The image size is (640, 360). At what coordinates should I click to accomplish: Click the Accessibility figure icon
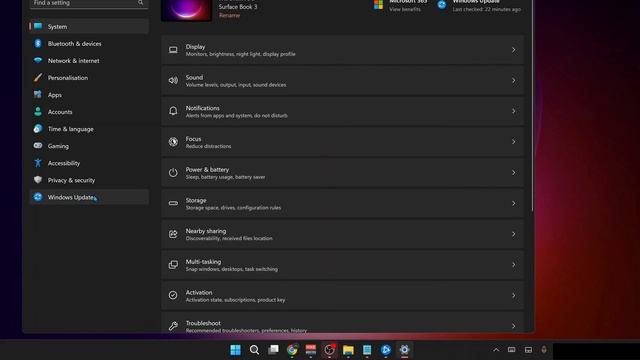pyautogui.click(x=38, y=163)
